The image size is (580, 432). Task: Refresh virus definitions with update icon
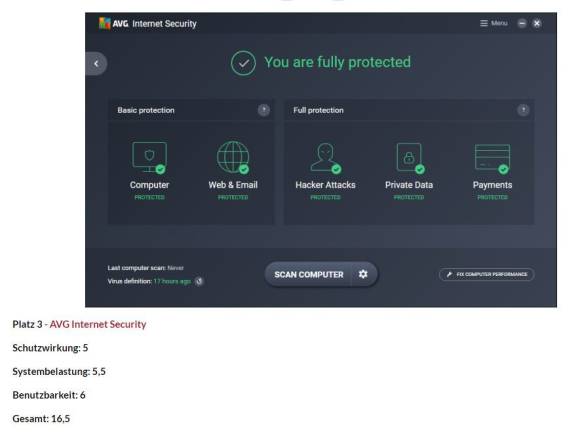(x=199, y=281)
